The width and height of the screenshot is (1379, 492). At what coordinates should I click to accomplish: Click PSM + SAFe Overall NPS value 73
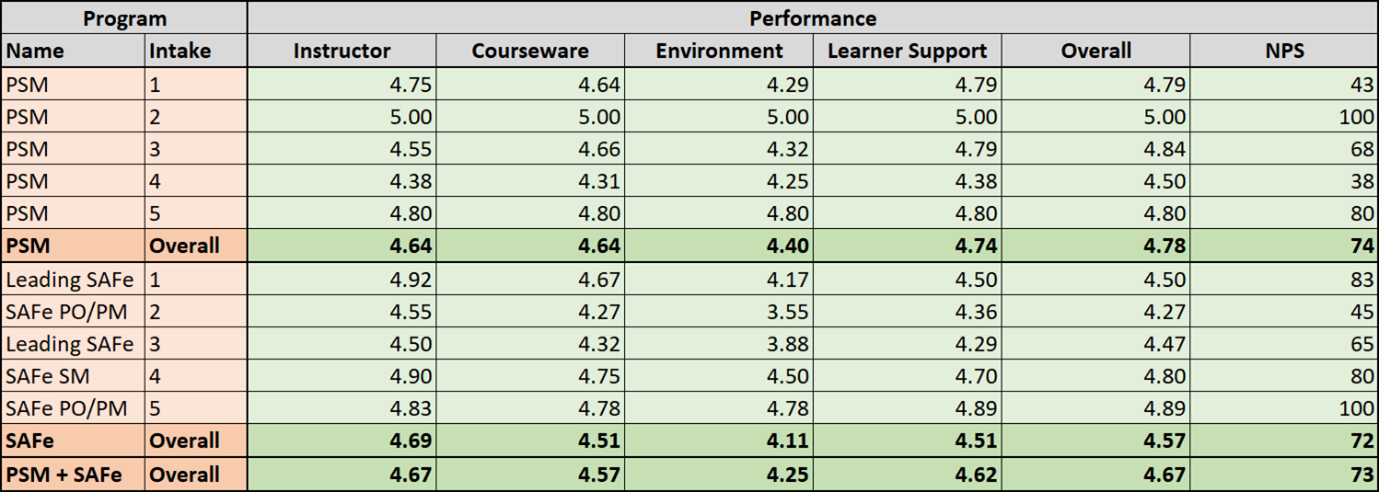point(1284,474)
